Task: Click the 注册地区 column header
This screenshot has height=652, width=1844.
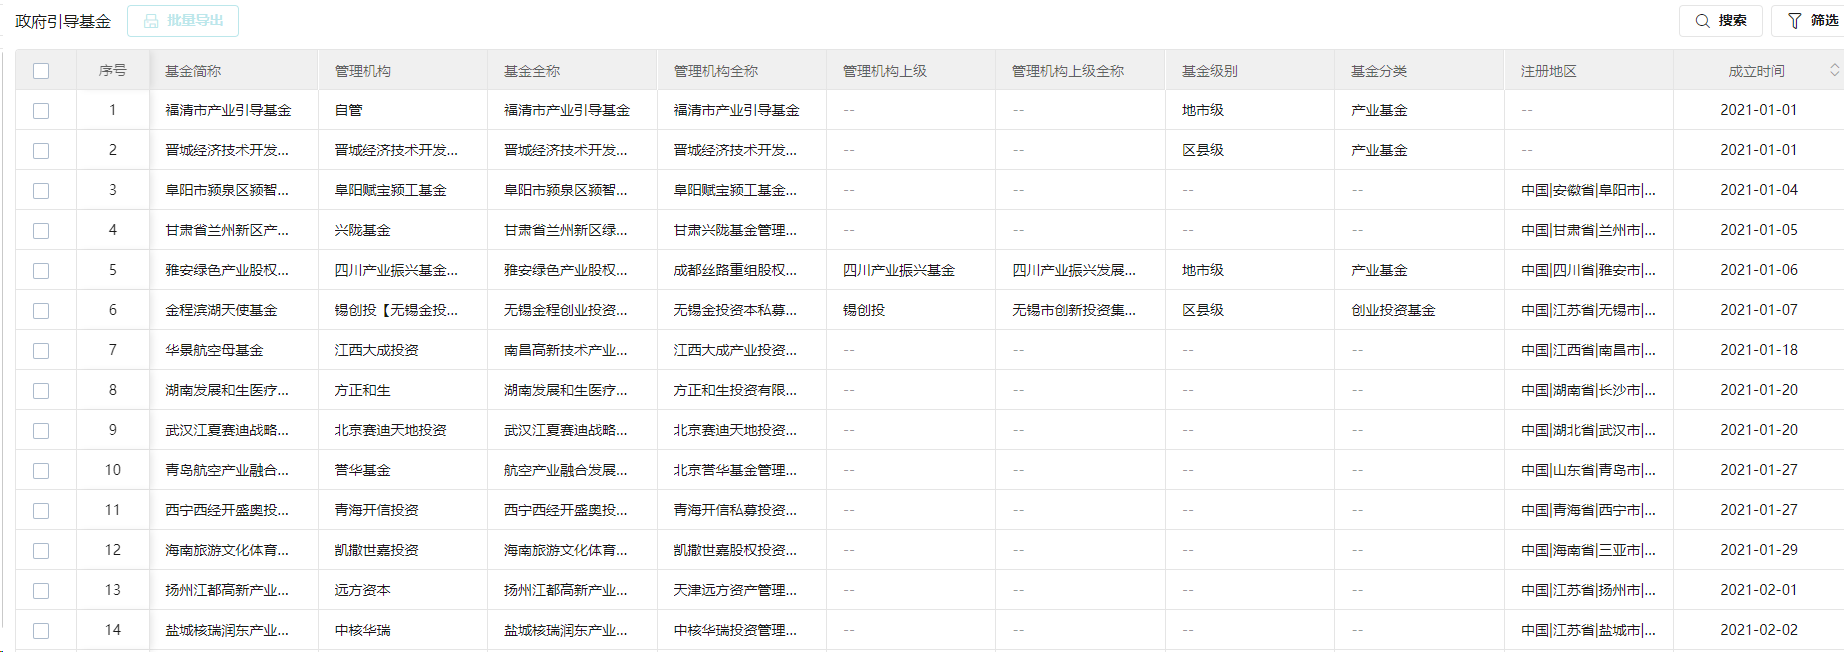Action: [x=1548, y=71]
